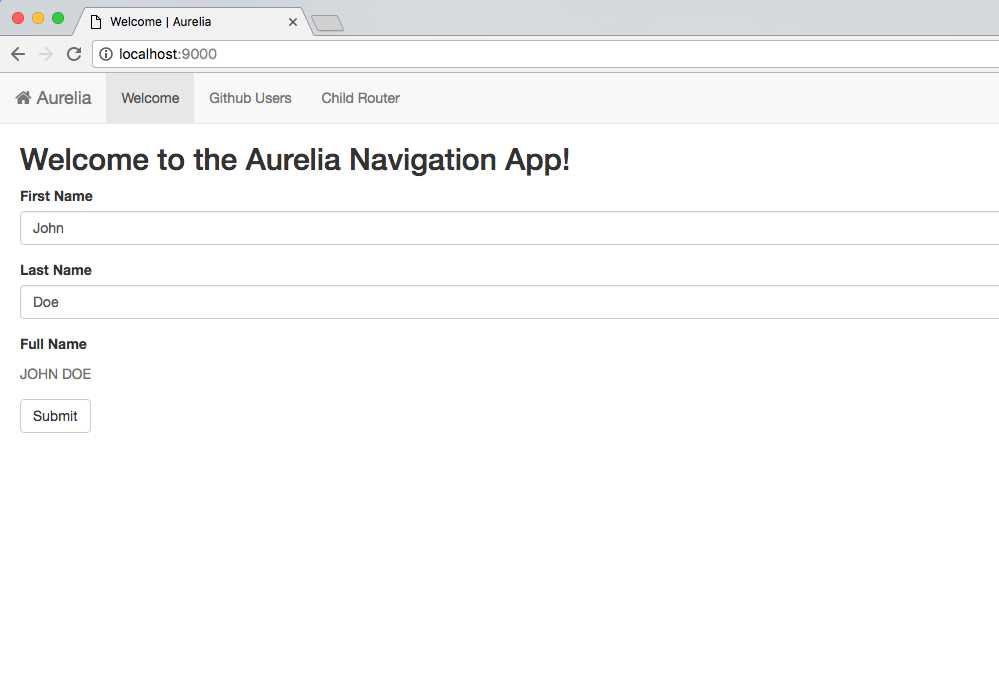Click the green zoom traffic light button
This screenshot has width=999, height=680.
click(x=57, y=17)
